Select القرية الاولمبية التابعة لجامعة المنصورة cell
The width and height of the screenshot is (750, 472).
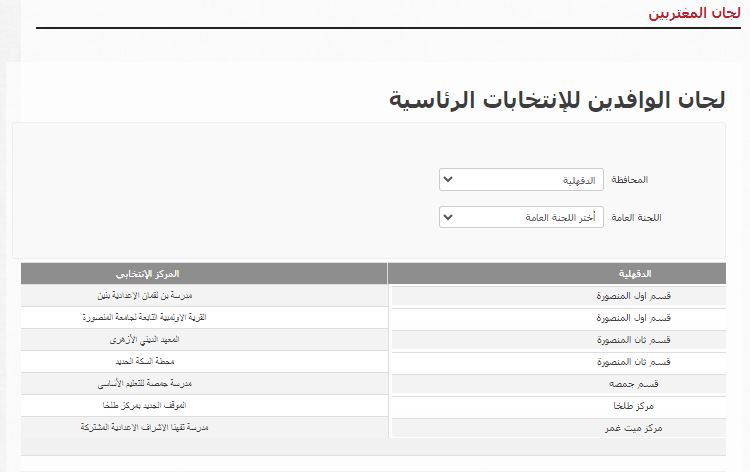click(x=204, y=318)
